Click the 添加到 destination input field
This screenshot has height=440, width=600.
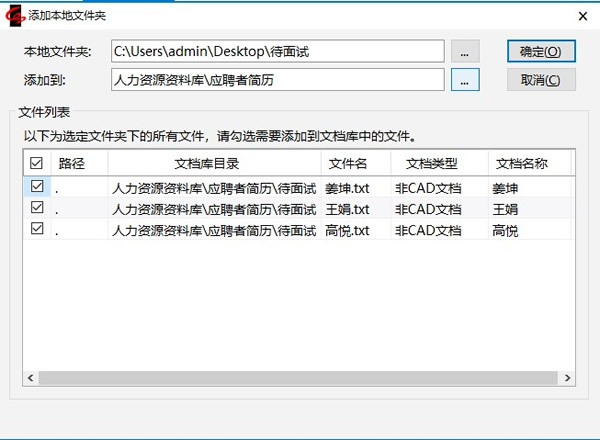tap(276, 79)
